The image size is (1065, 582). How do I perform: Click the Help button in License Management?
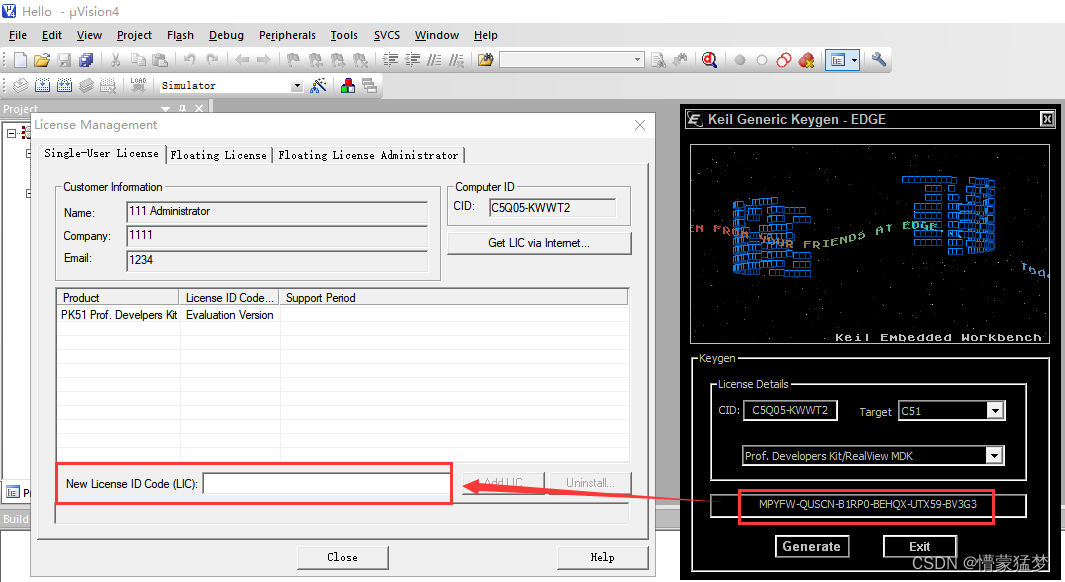(x=602, y=558)
